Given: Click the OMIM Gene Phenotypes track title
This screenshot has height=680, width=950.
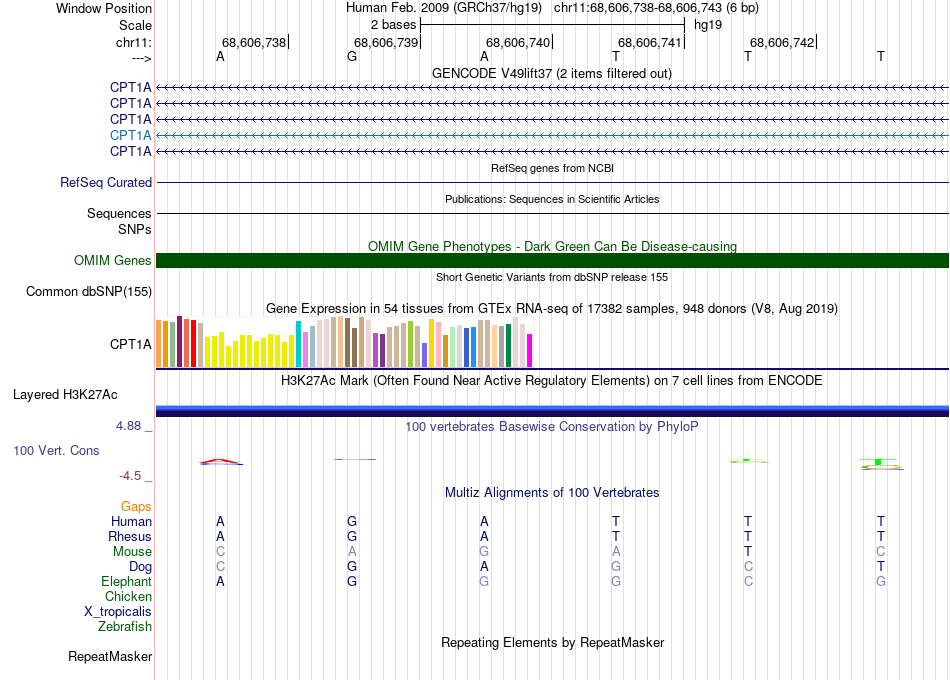Looking at the screenshot, I should point(552,247).
